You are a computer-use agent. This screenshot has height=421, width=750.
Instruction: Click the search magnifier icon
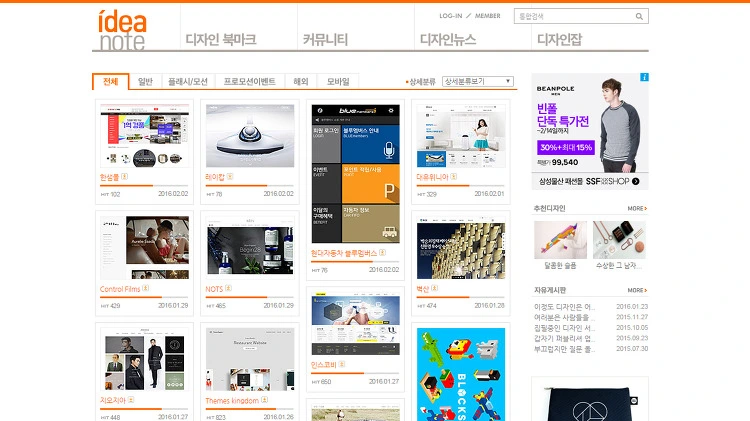[x=639, y=16]
